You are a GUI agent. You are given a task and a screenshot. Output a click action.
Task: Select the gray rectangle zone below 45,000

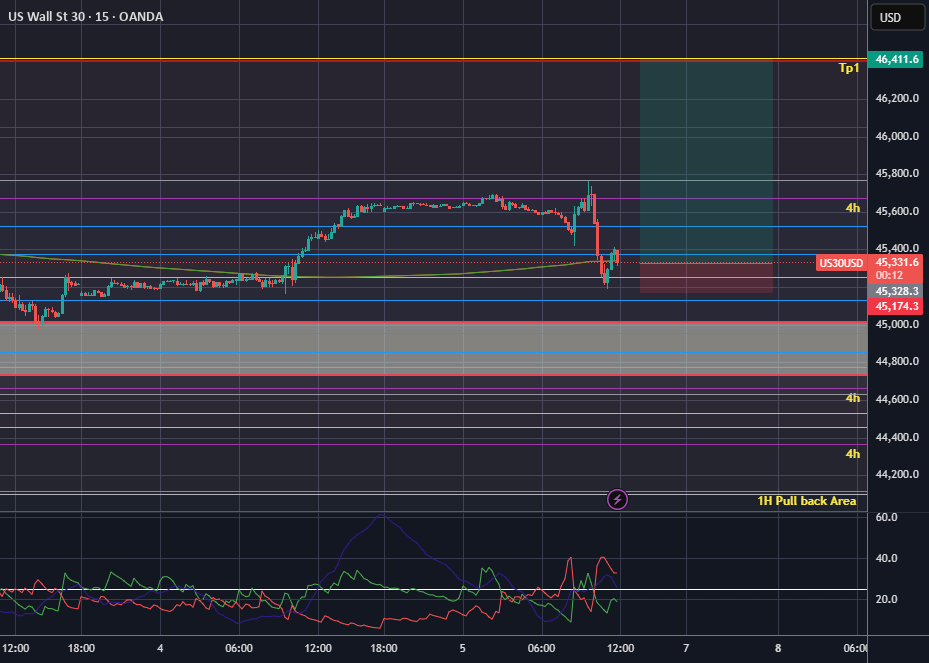433,348
